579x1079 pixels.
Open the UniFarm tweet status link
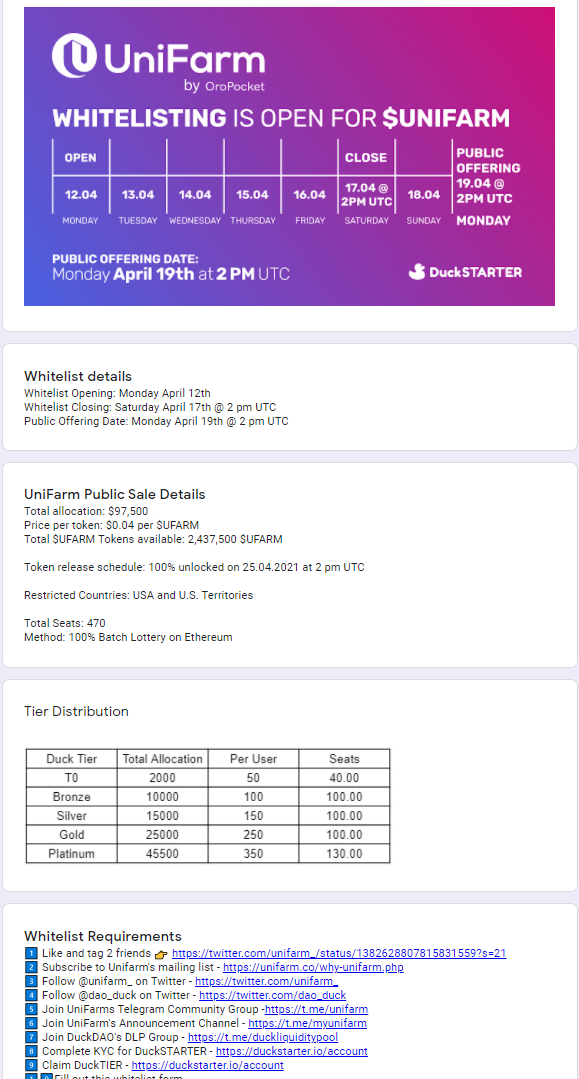pos(339,954)
